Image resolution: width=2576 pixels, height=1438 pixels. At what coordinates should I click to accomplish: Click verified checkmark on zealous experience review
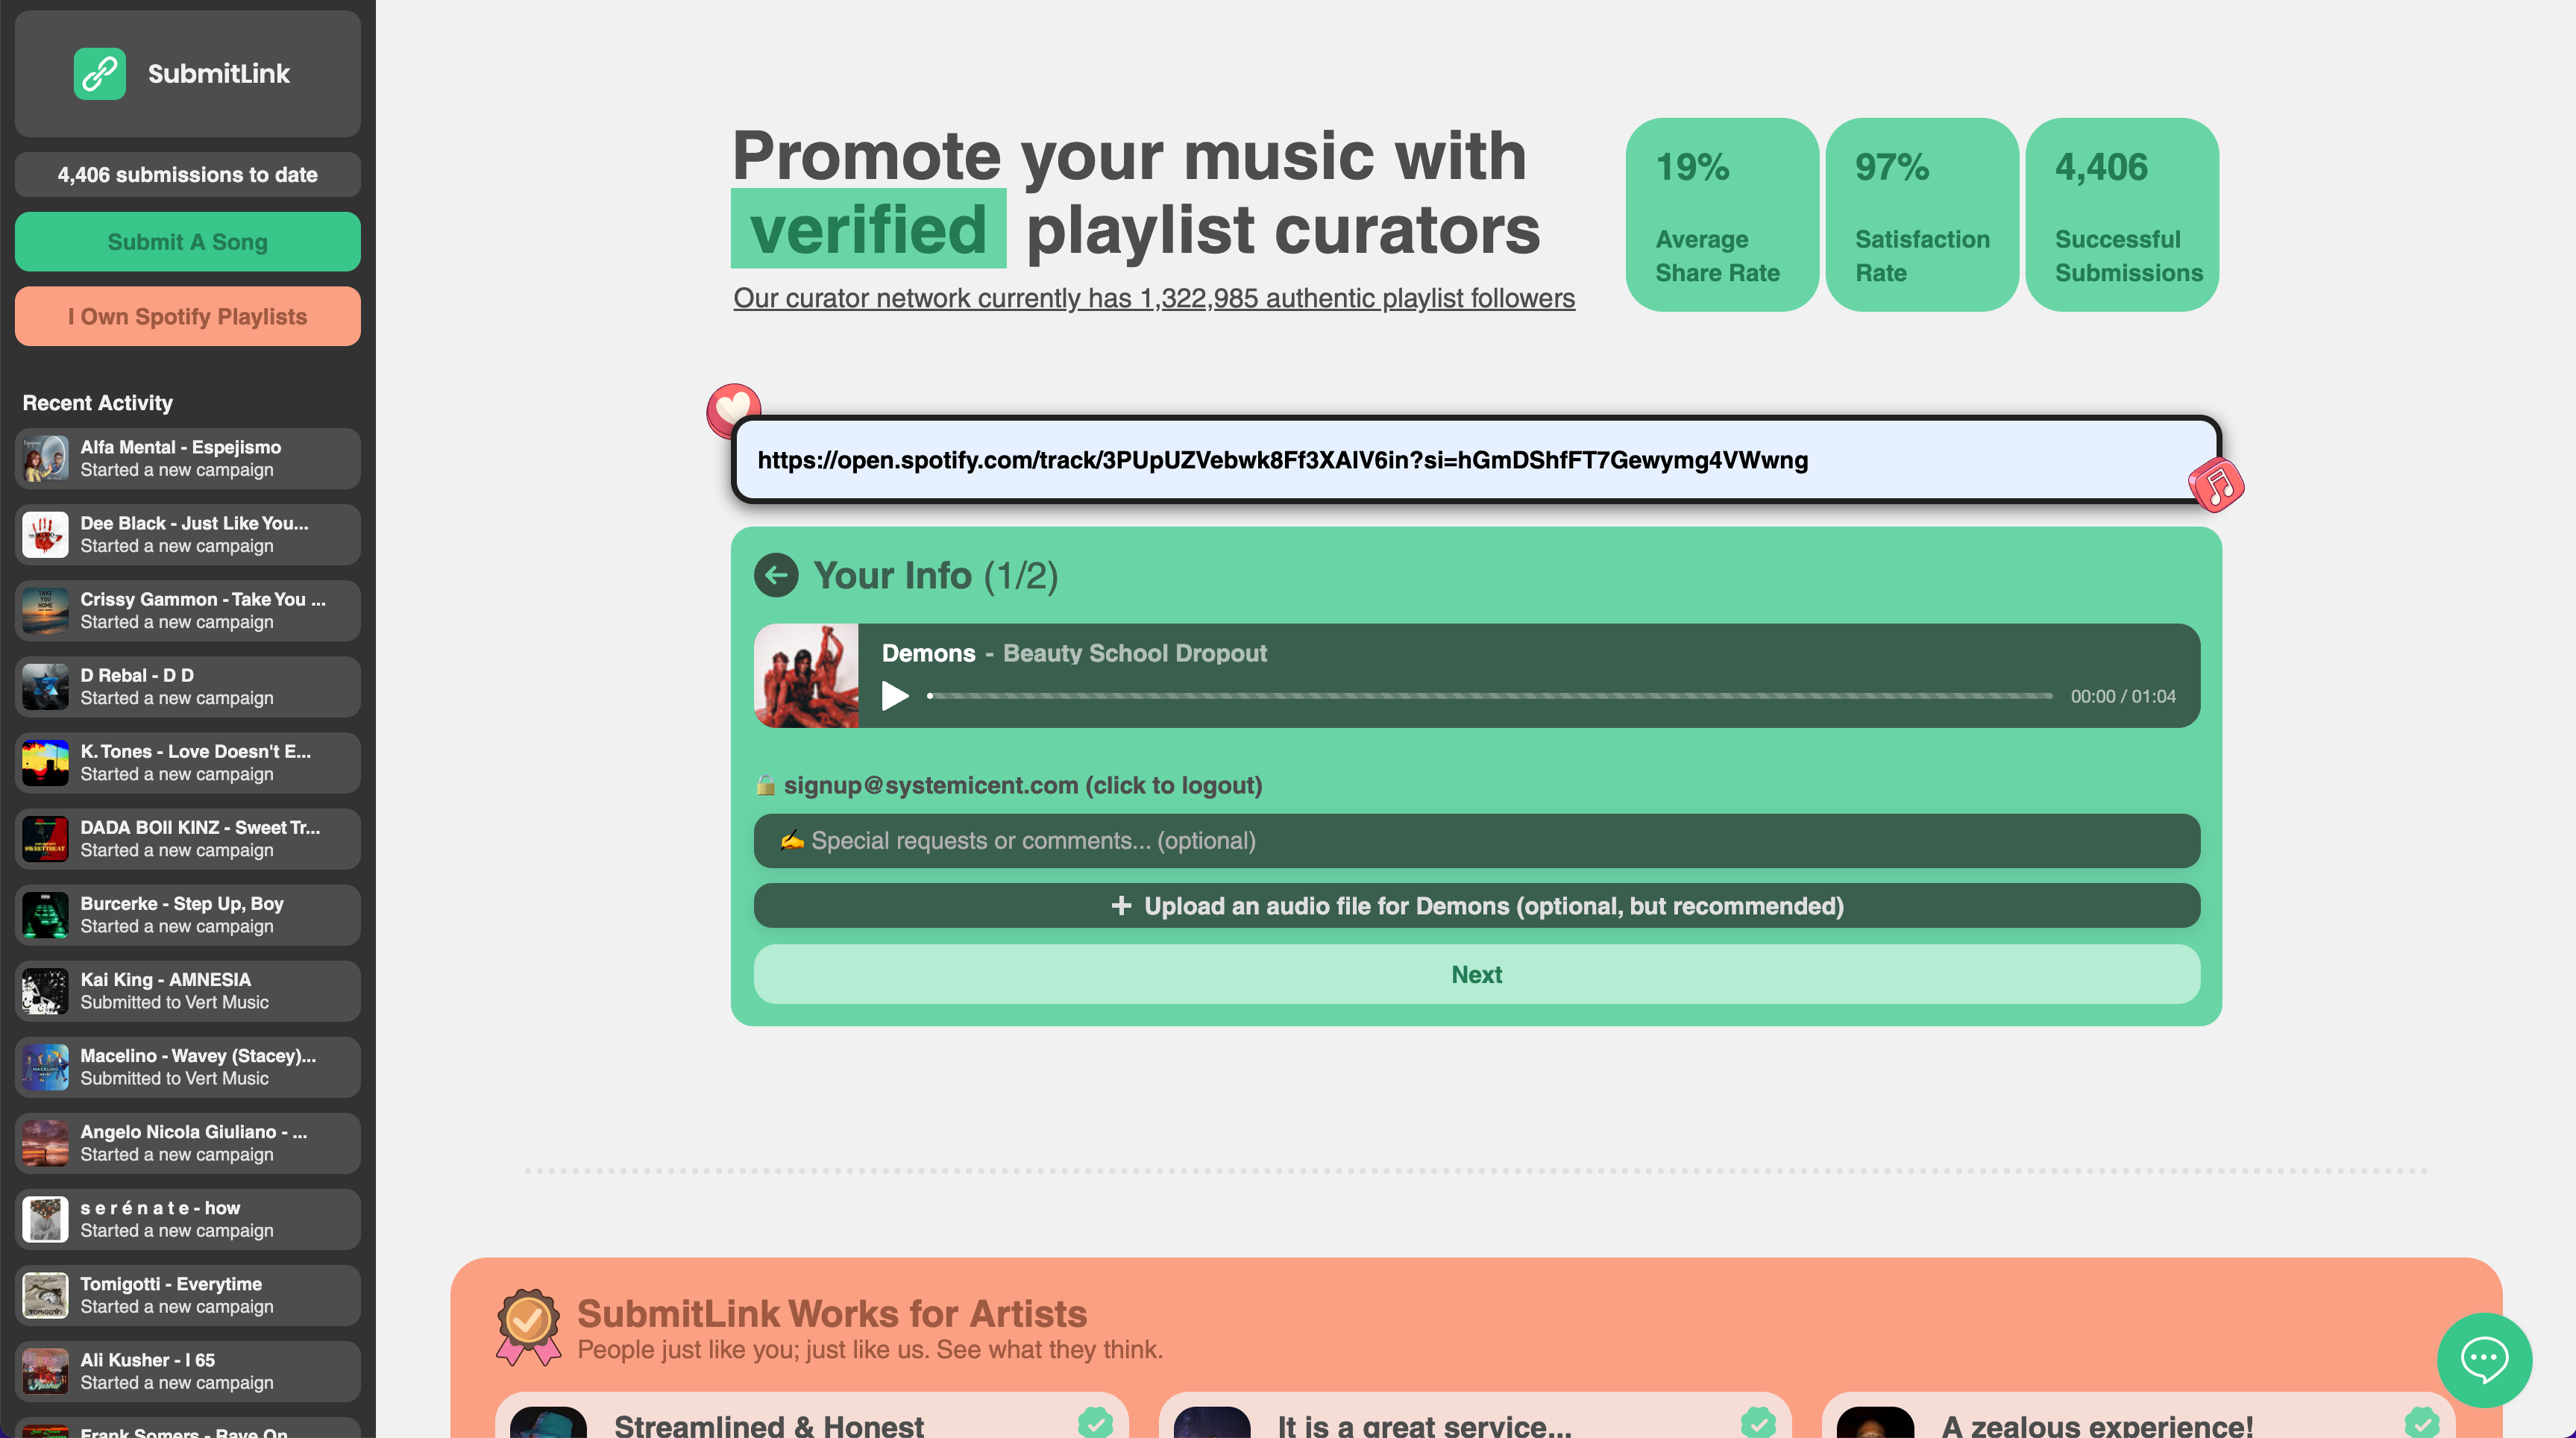pyautogui.click(x=2422, y=1422)
